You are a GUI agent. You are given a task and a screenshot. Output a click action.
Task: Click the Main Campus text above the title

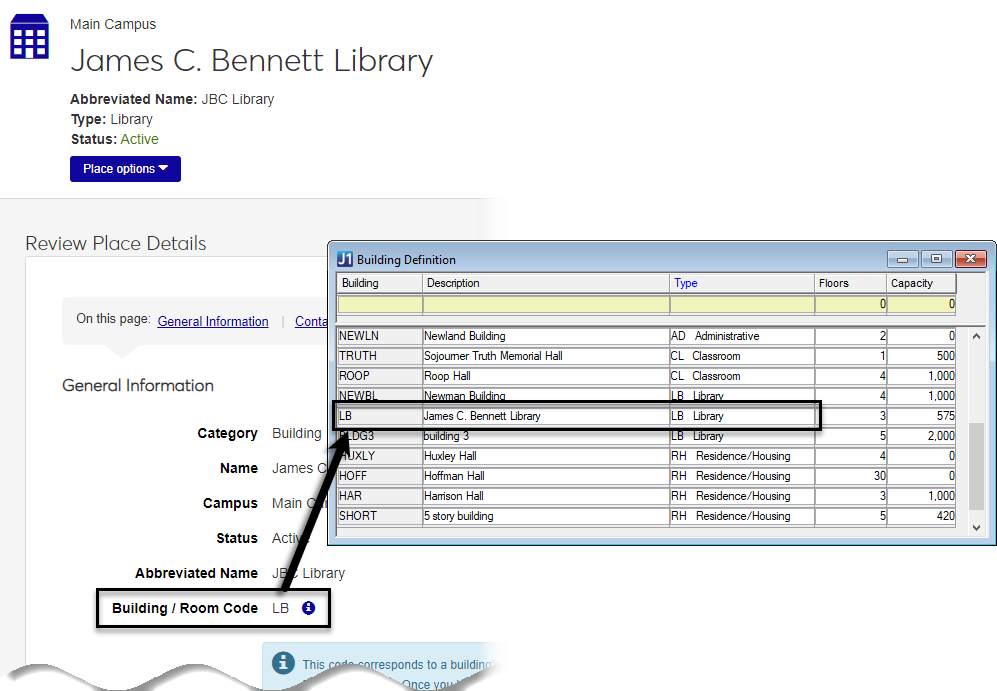click(x=113, y=24)
